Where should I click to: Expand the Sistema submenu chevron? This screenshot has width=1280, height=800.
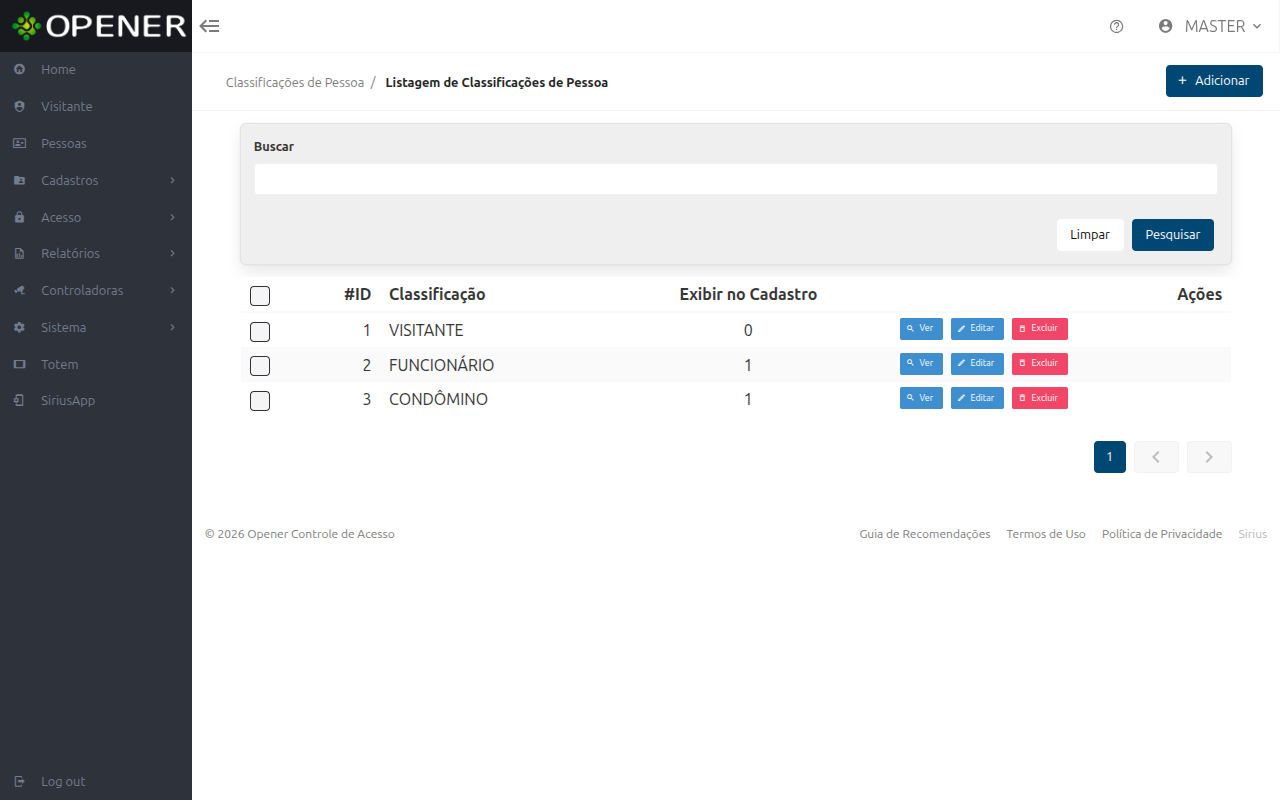pos(173,328)
